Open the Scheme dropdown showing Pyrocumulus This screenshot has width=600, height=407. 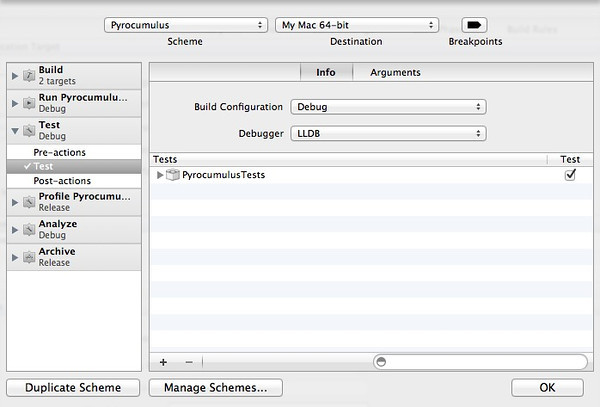pos(186,25)
